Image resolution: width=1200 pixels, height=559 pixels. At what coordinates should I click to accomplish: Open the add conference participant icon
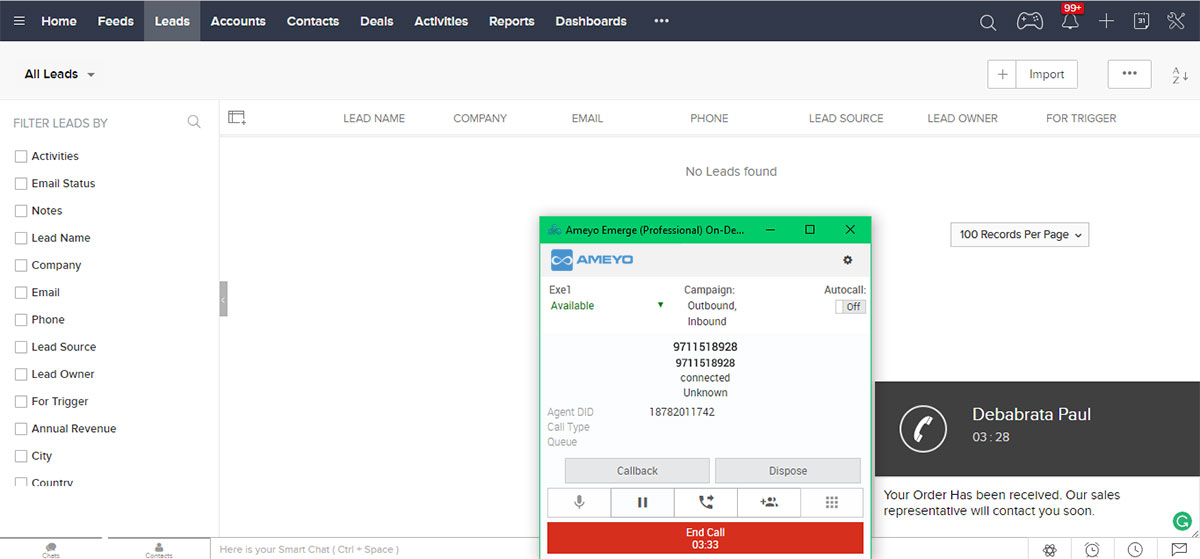769,502
